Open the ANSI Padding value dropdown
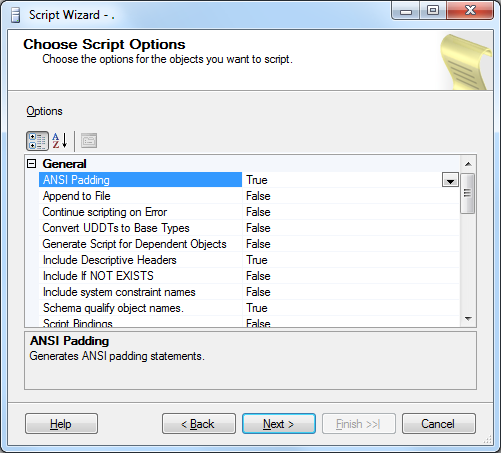This screenshot has height=453, width=501. 450,180
